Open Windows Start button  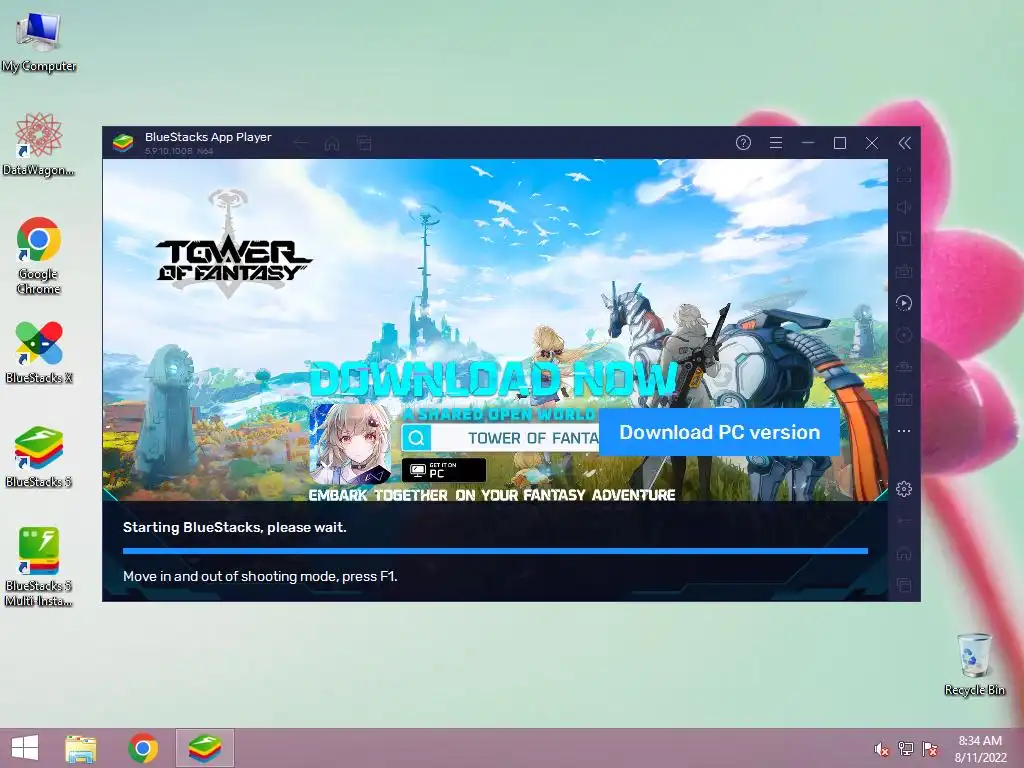click(x=25, y=748)
